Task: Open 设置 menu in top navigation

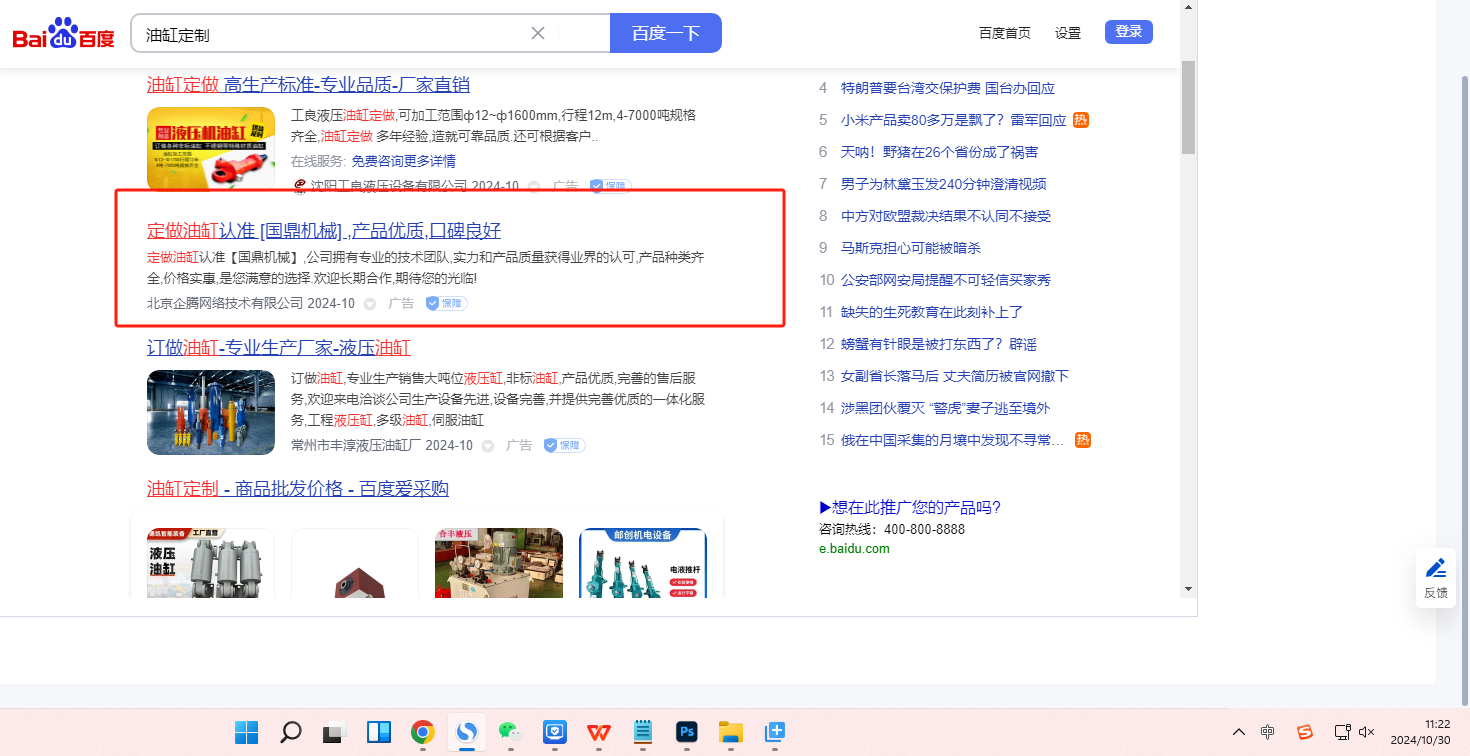Action: (1068, 33)
